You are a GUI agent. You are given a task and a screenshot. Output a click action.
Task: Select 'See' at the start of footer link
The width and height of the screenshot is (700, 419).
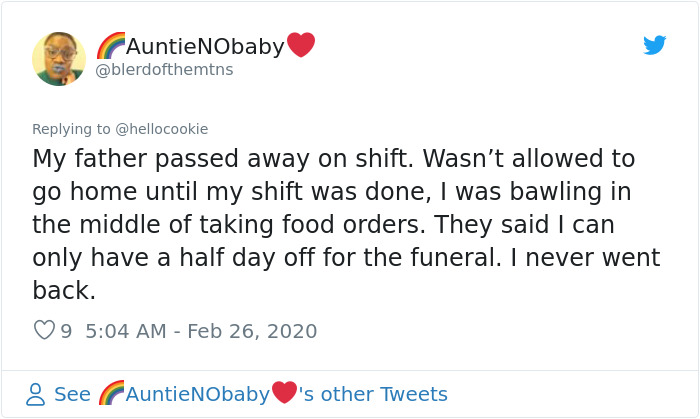[x=72, y=394]
